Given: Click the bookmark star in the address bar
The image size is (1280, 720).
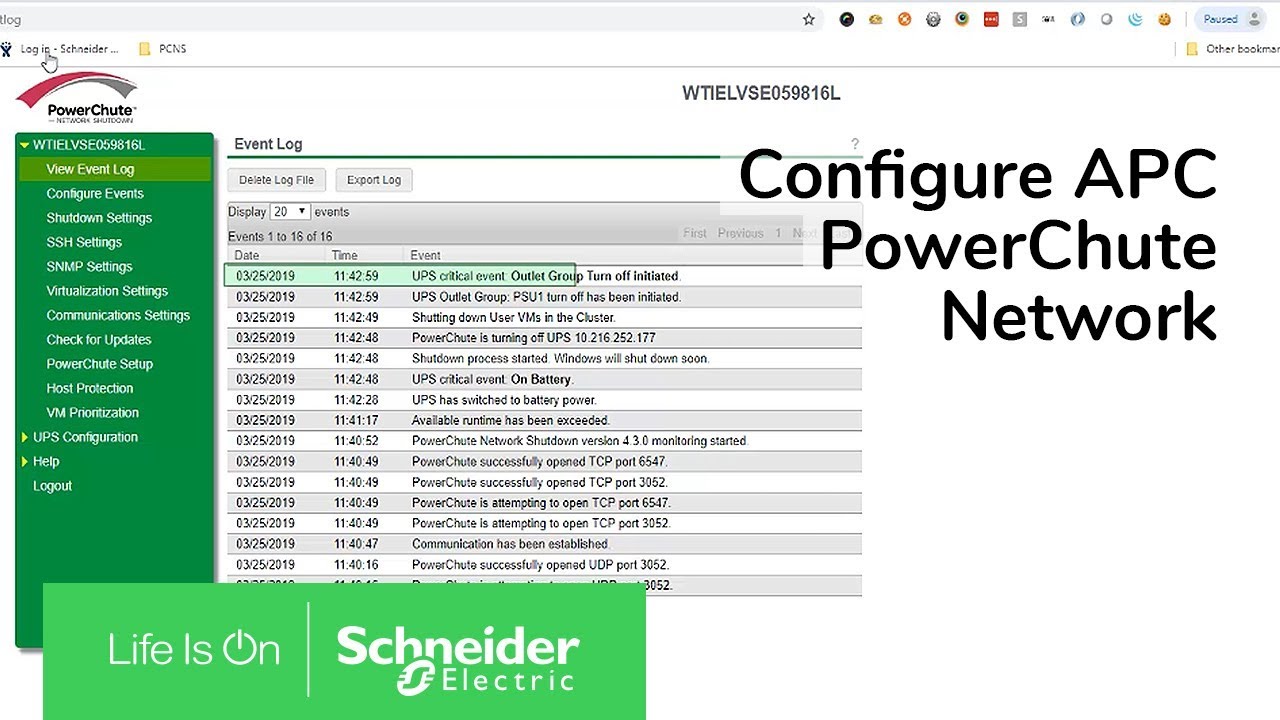Looking at the screenshot, I should tap(809, 19).
